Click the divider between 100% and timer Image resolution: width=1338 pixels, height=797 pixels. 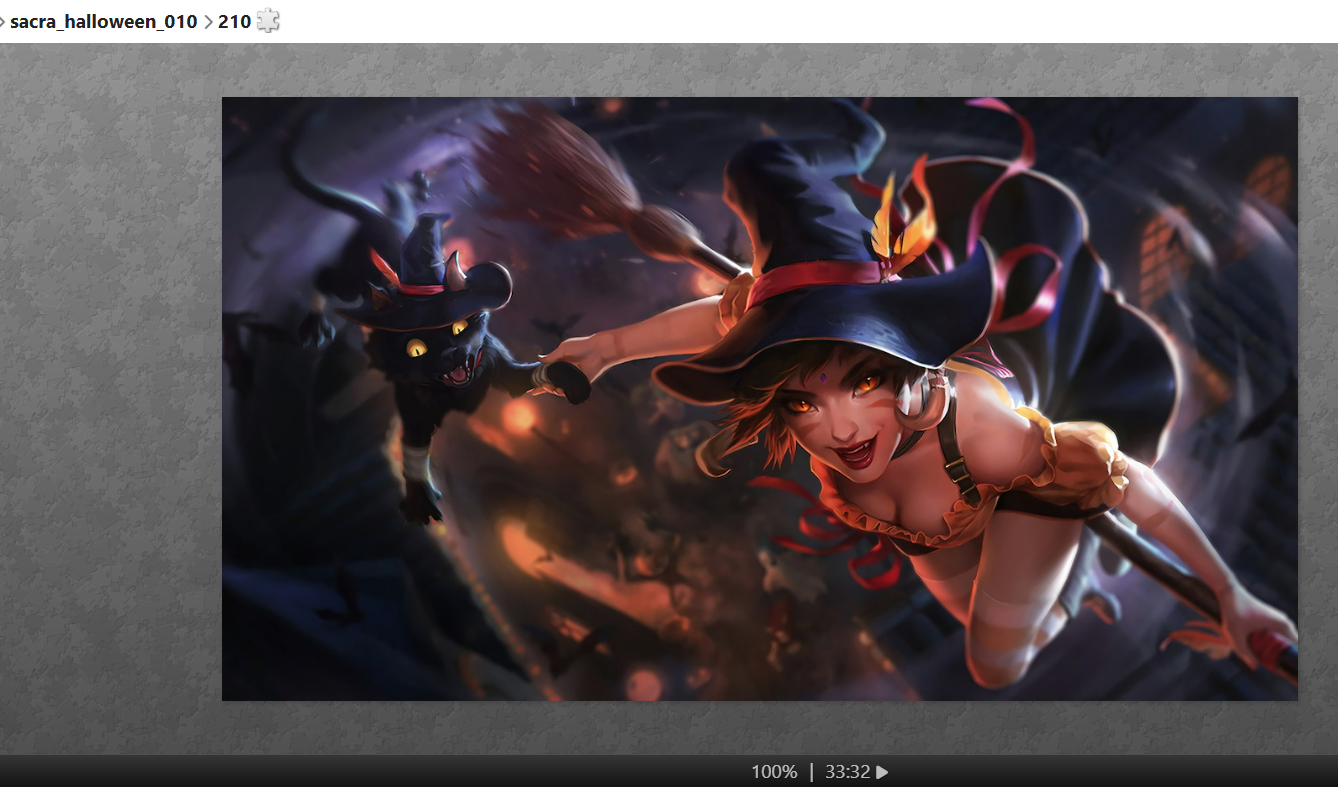(811, 772)
